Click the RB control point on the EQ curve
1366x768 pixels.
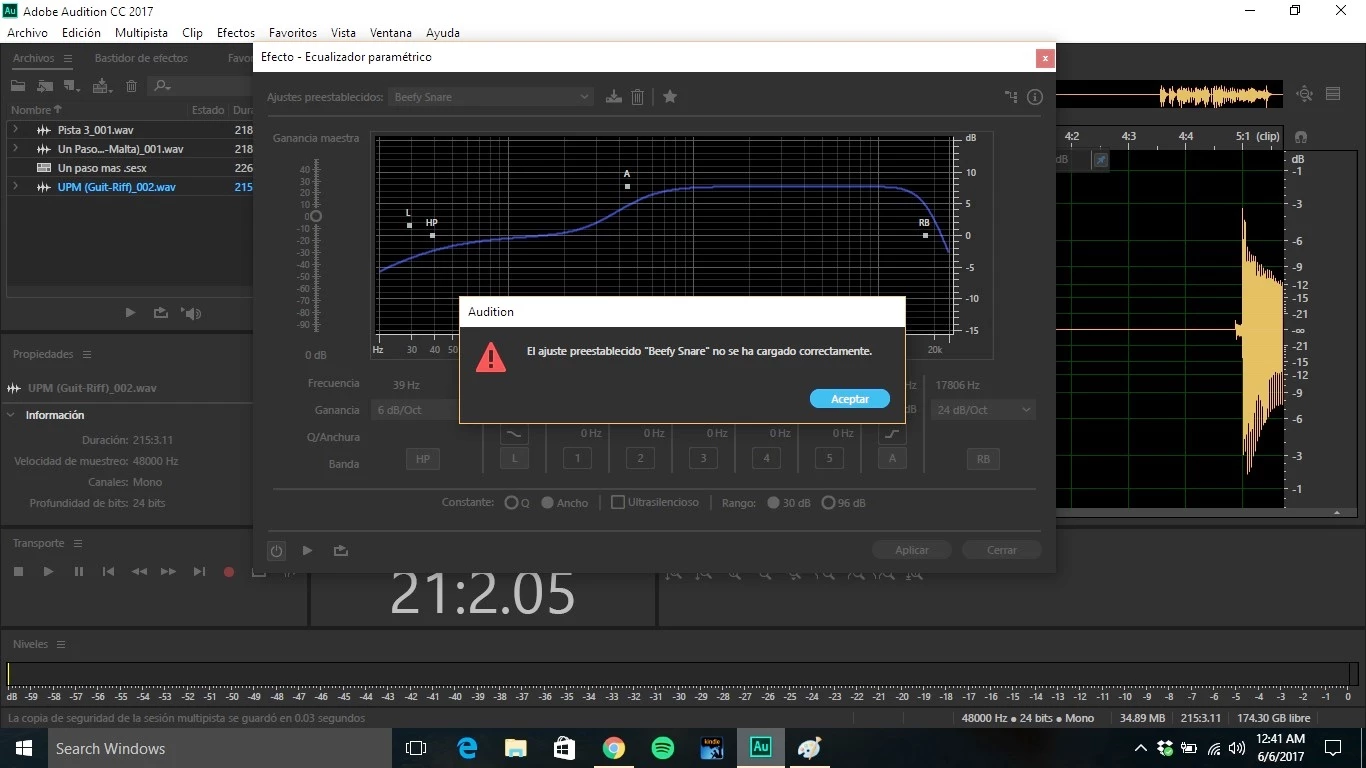pyautogui.click(x=925, y=235)
